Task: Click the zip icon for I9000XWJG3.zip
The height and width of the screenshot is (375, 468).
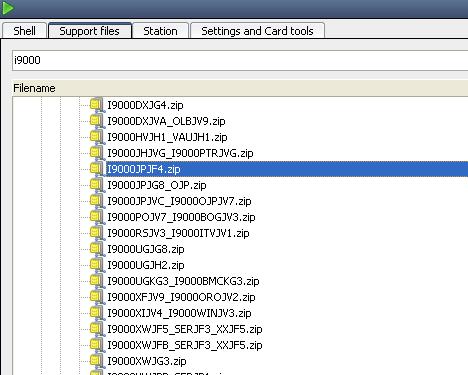Action: (x=96, y=361)
